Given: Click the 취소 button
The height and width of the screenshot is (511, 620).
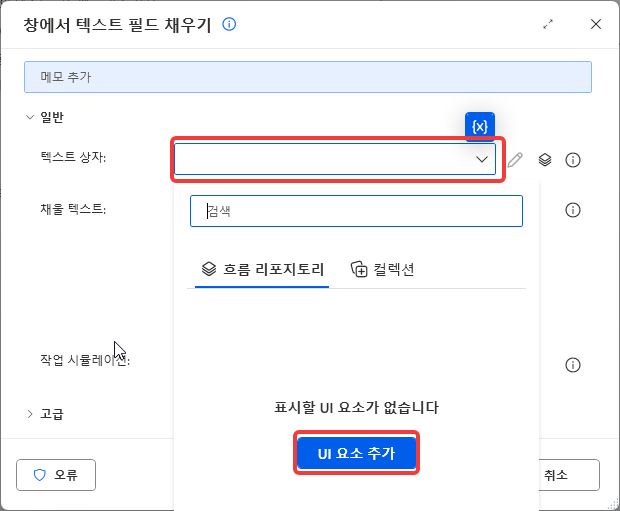Looking at the screenshot, I should click(569, 475).
